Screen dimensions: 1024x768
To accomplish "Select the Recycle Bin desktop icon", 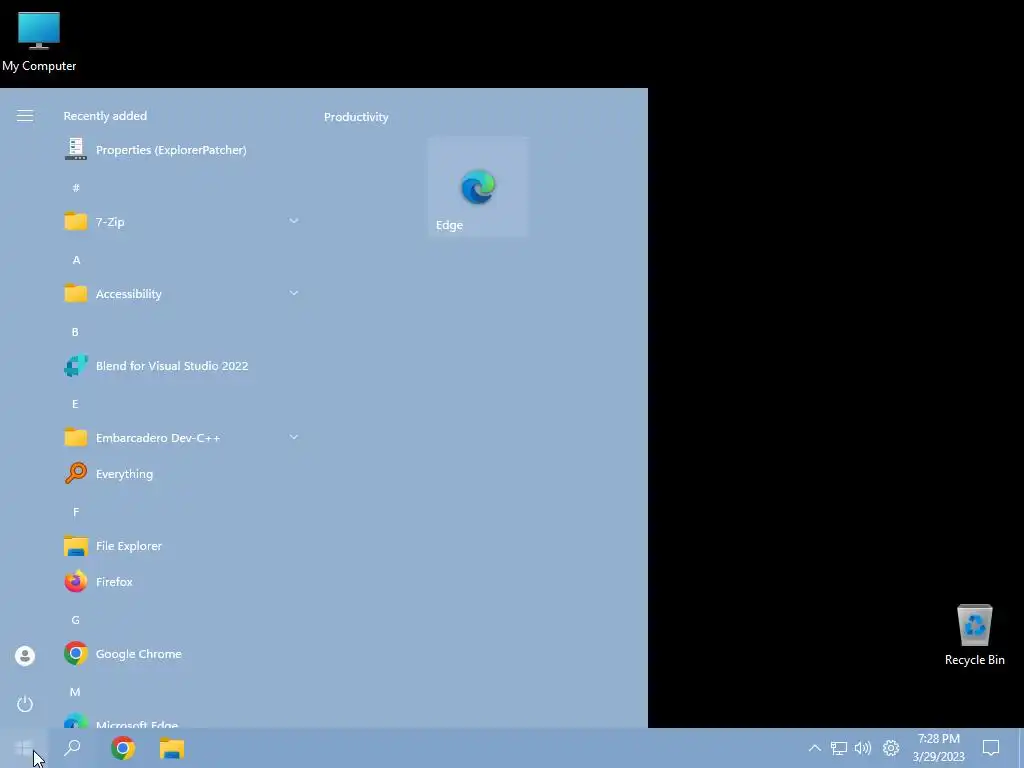I will [x=974, y=635].
